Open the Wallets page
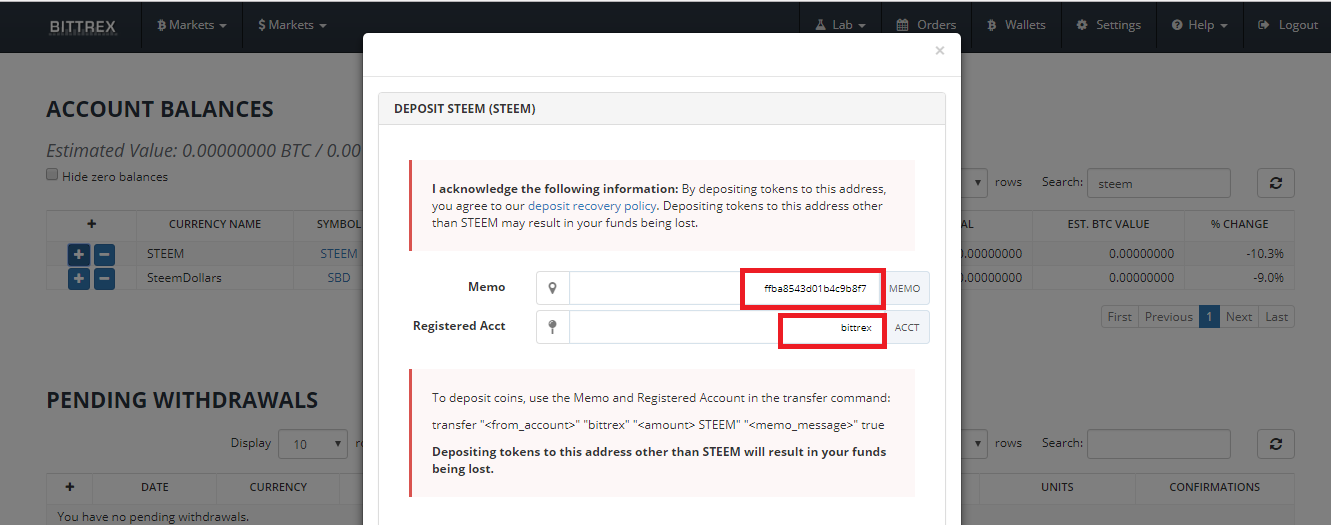Screen dimensions: 1331x525 [x=1016, y=25]
